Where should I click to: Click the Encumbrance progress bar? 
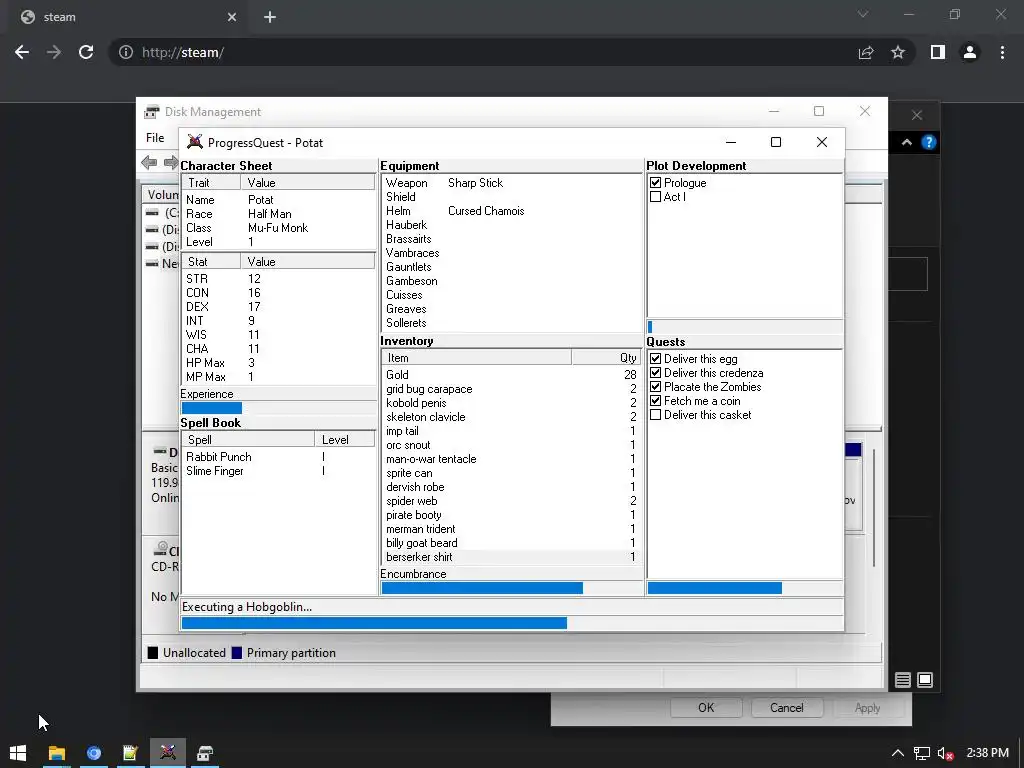(511, 588)
